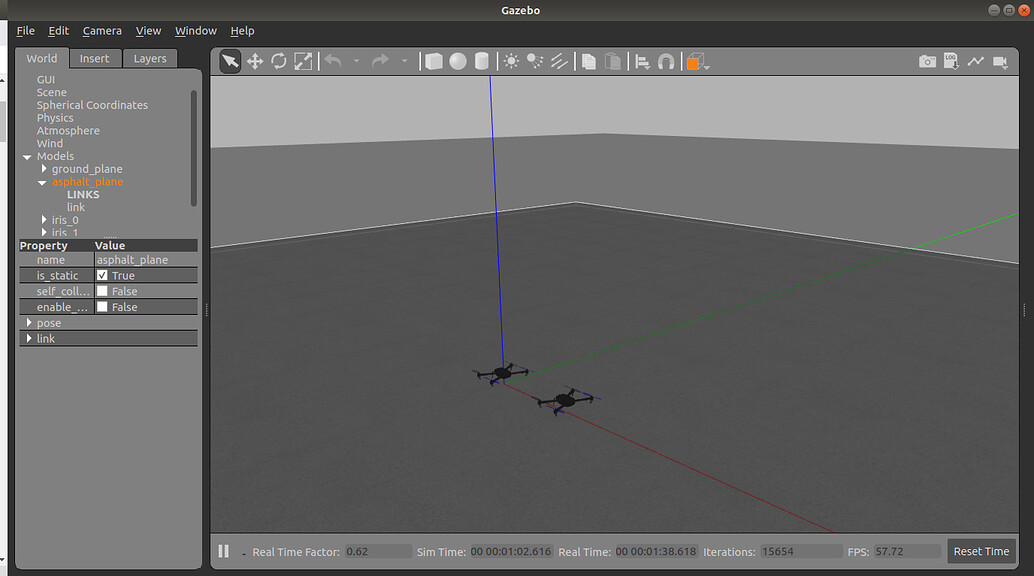This screenshot has height=576, width=1034.
Task: Open the plot tool via the graph icon
Action: coord(976,60)
